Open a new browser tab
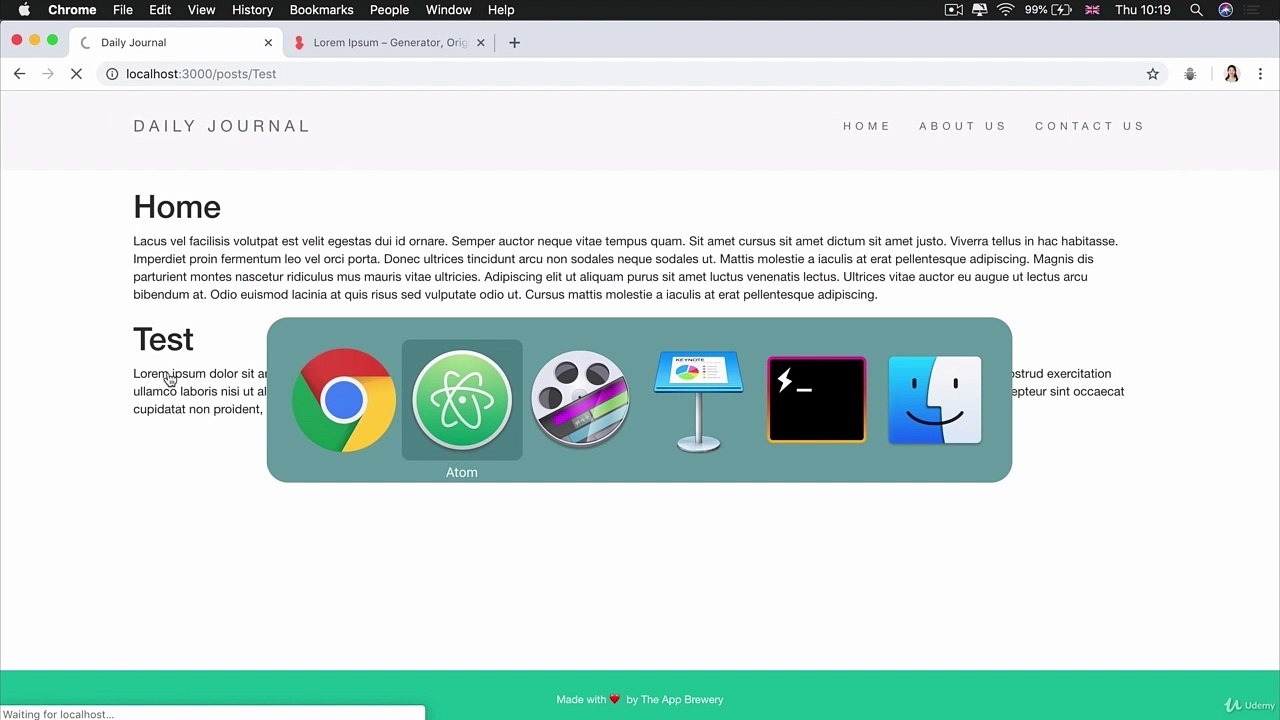This screenshot has height=720, width=1280. (514, 43)
